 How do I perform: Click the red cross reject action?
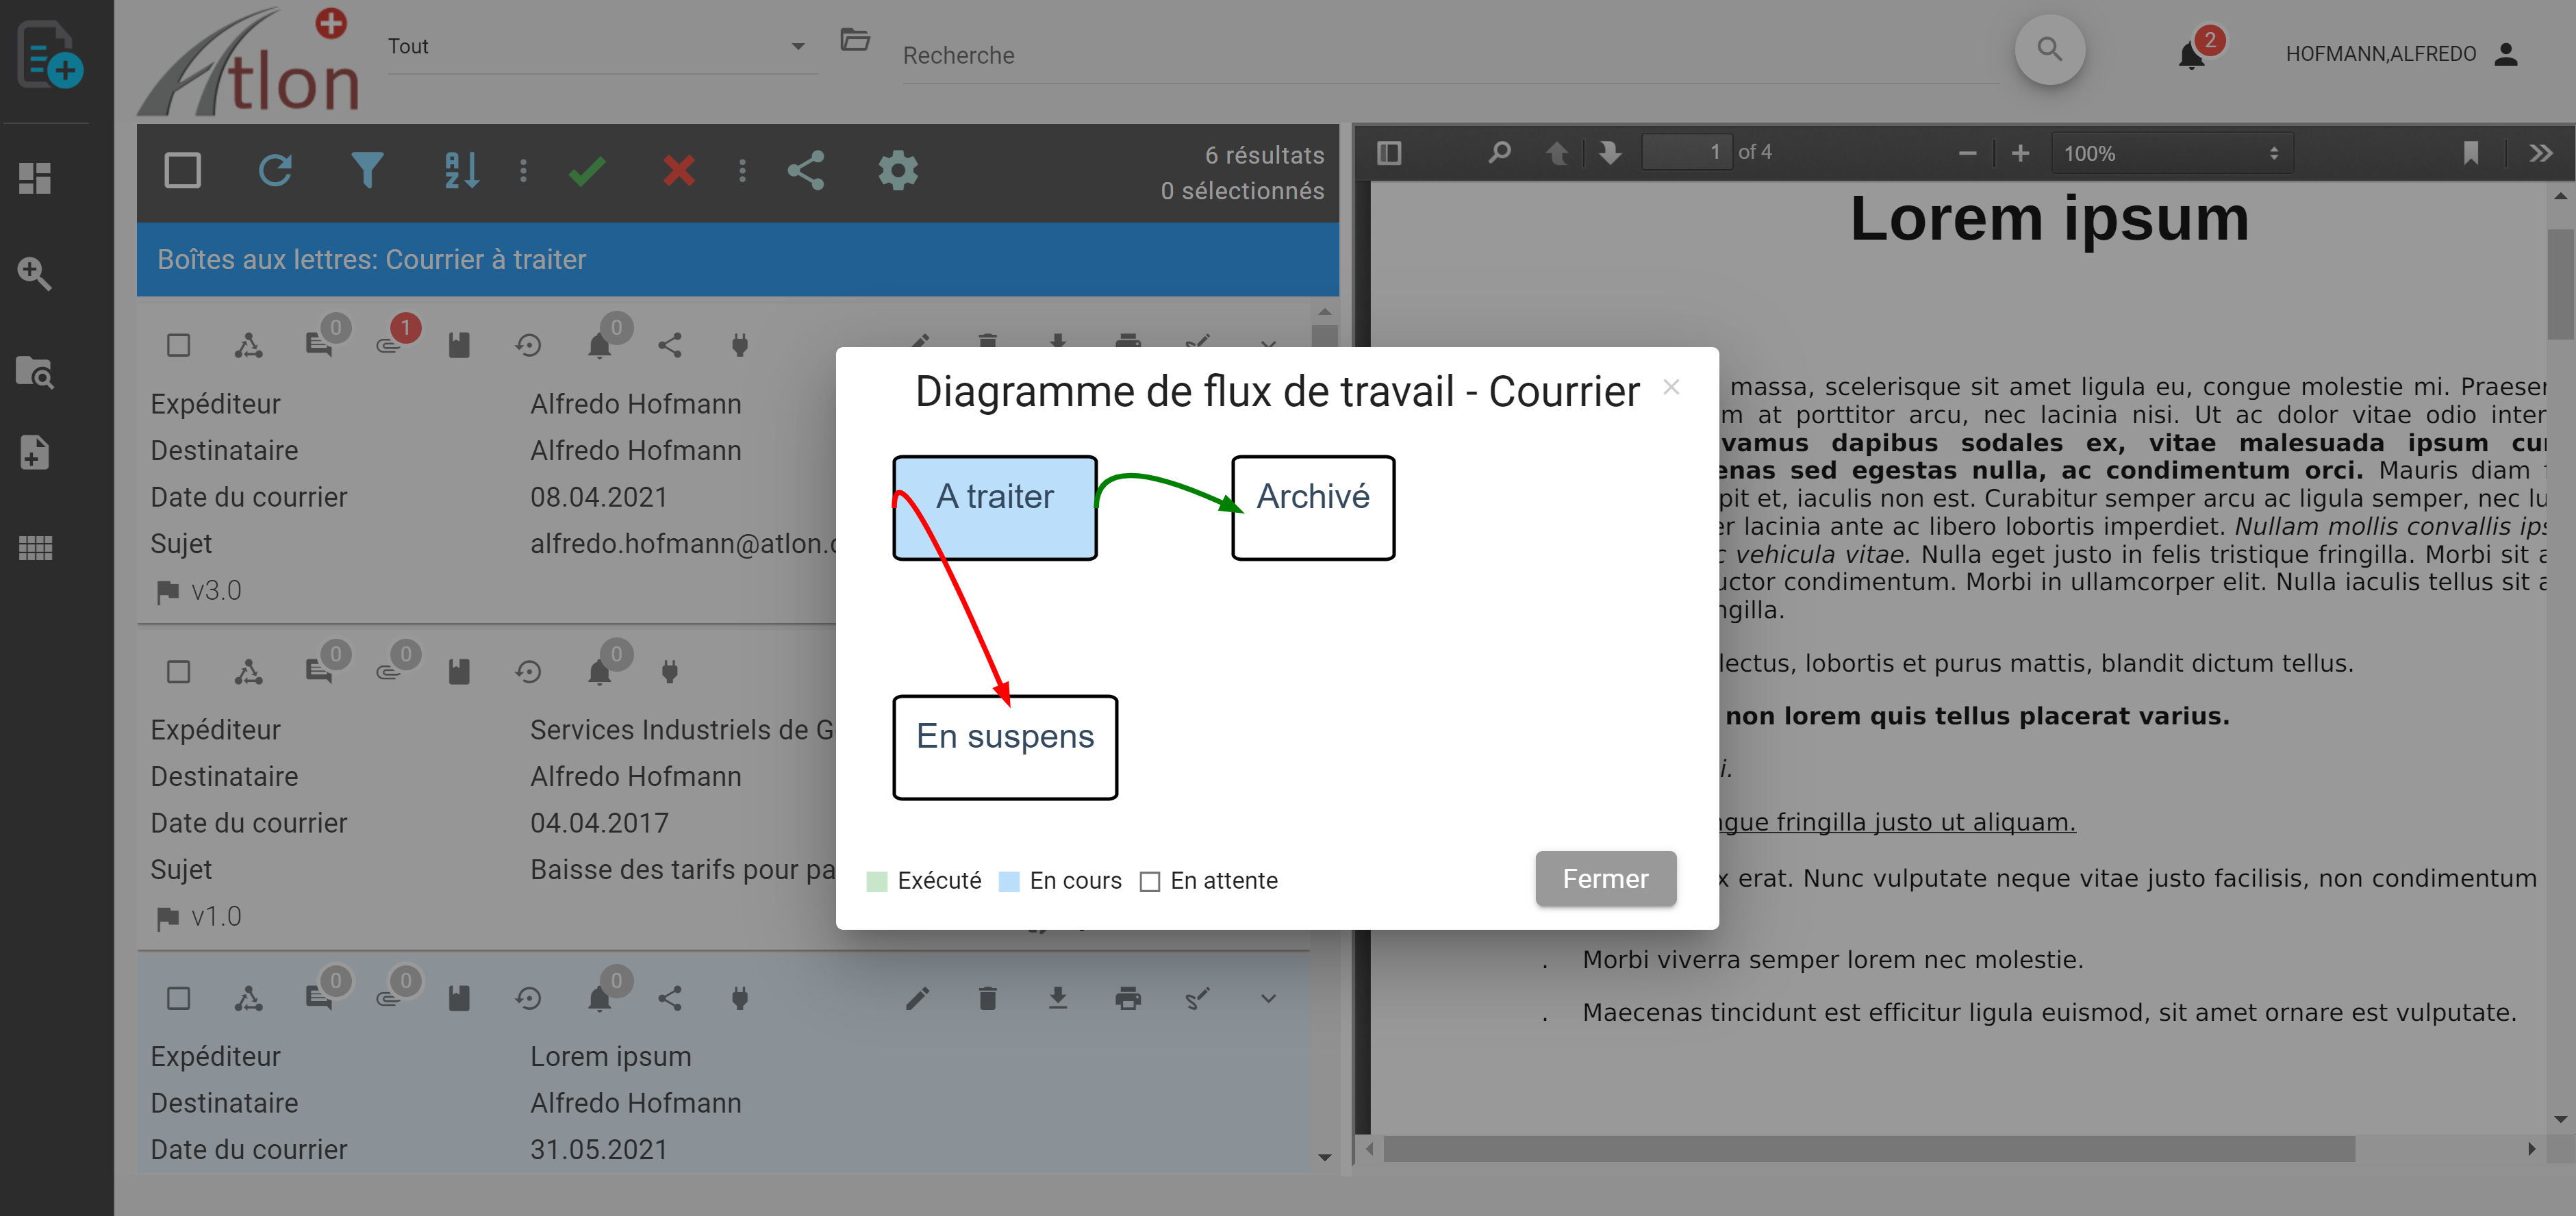pos(679,171)
